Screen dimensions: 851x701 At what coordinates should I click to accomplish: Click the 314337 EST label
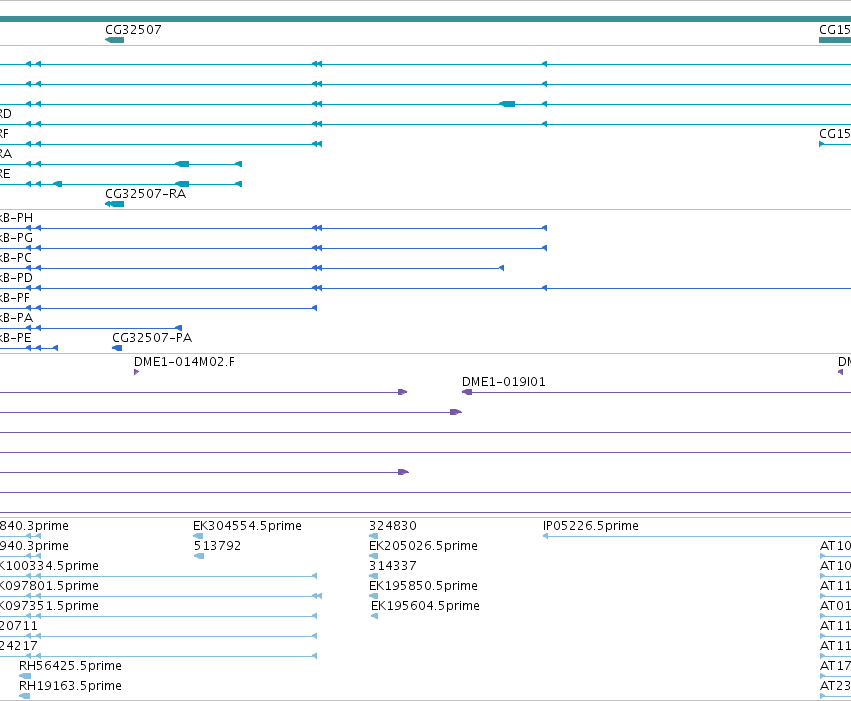point(392,565)
